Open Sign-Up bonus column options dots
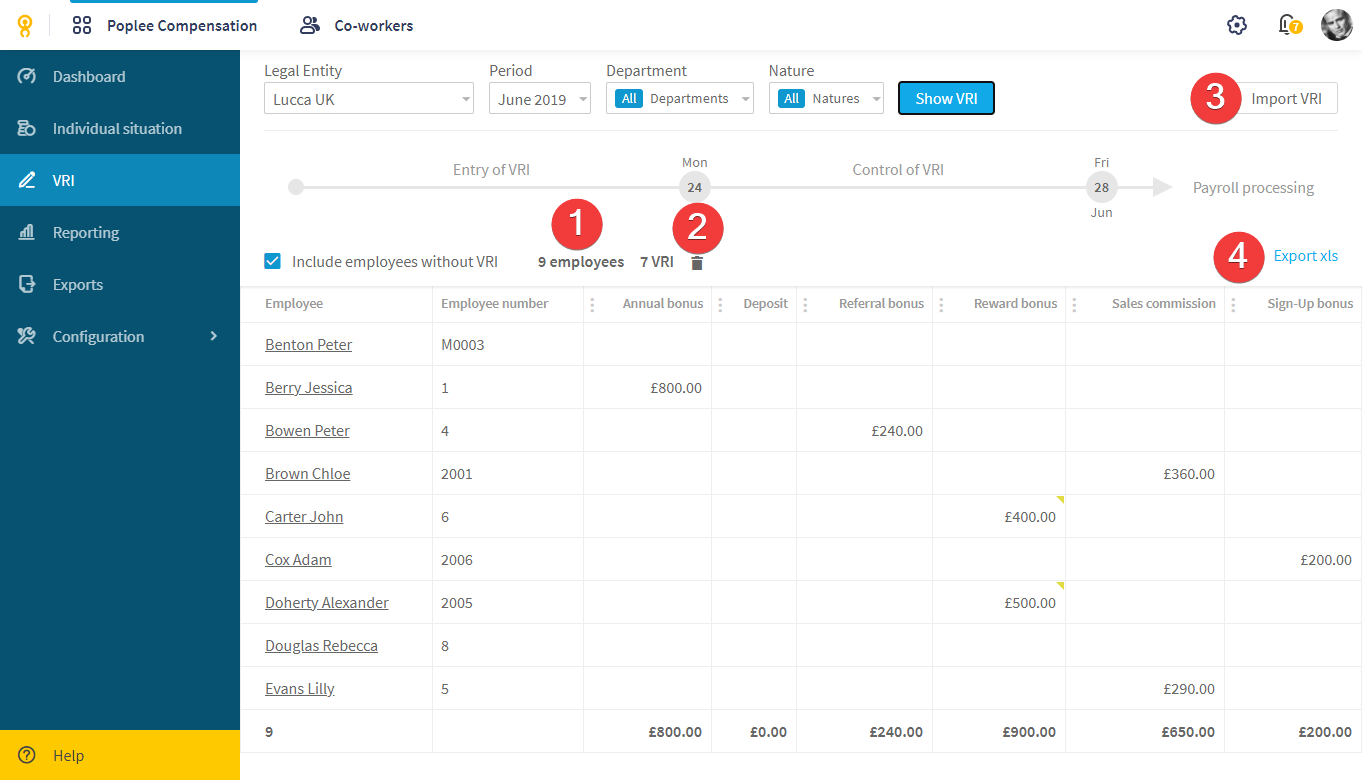 point(1233,304)
